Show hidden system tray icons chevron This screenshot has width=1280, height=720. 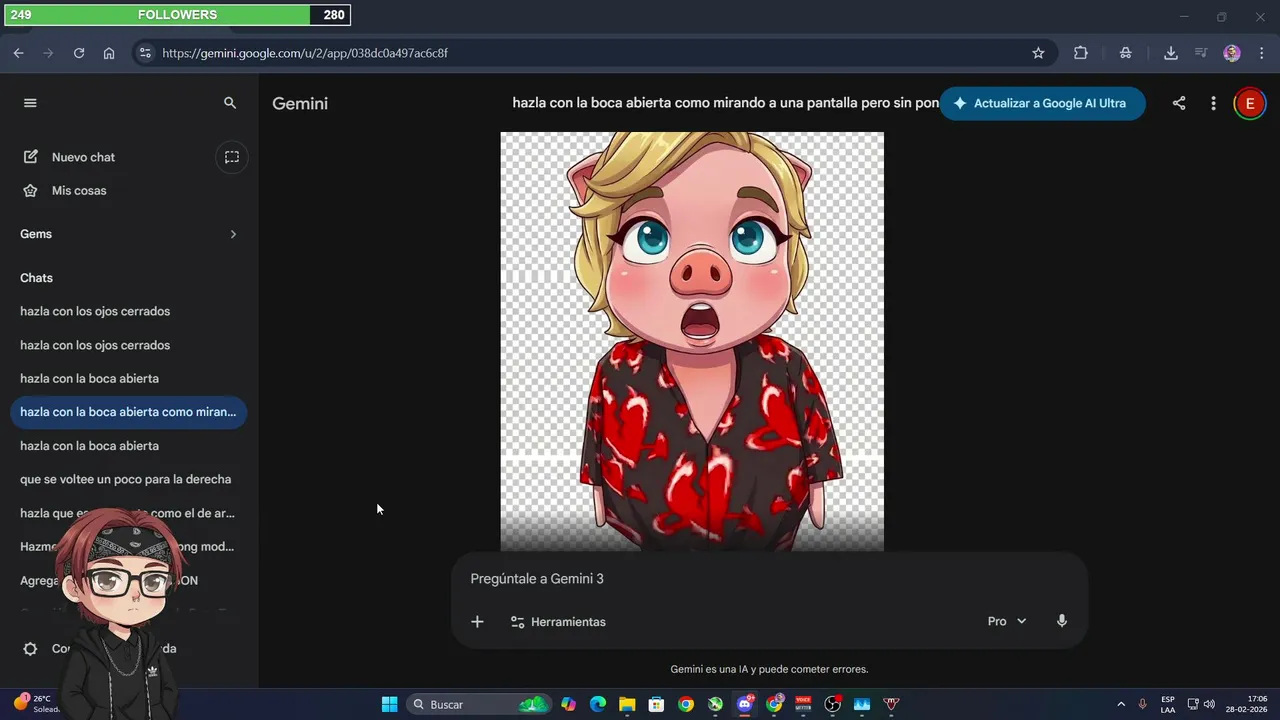click(1121, 704)
